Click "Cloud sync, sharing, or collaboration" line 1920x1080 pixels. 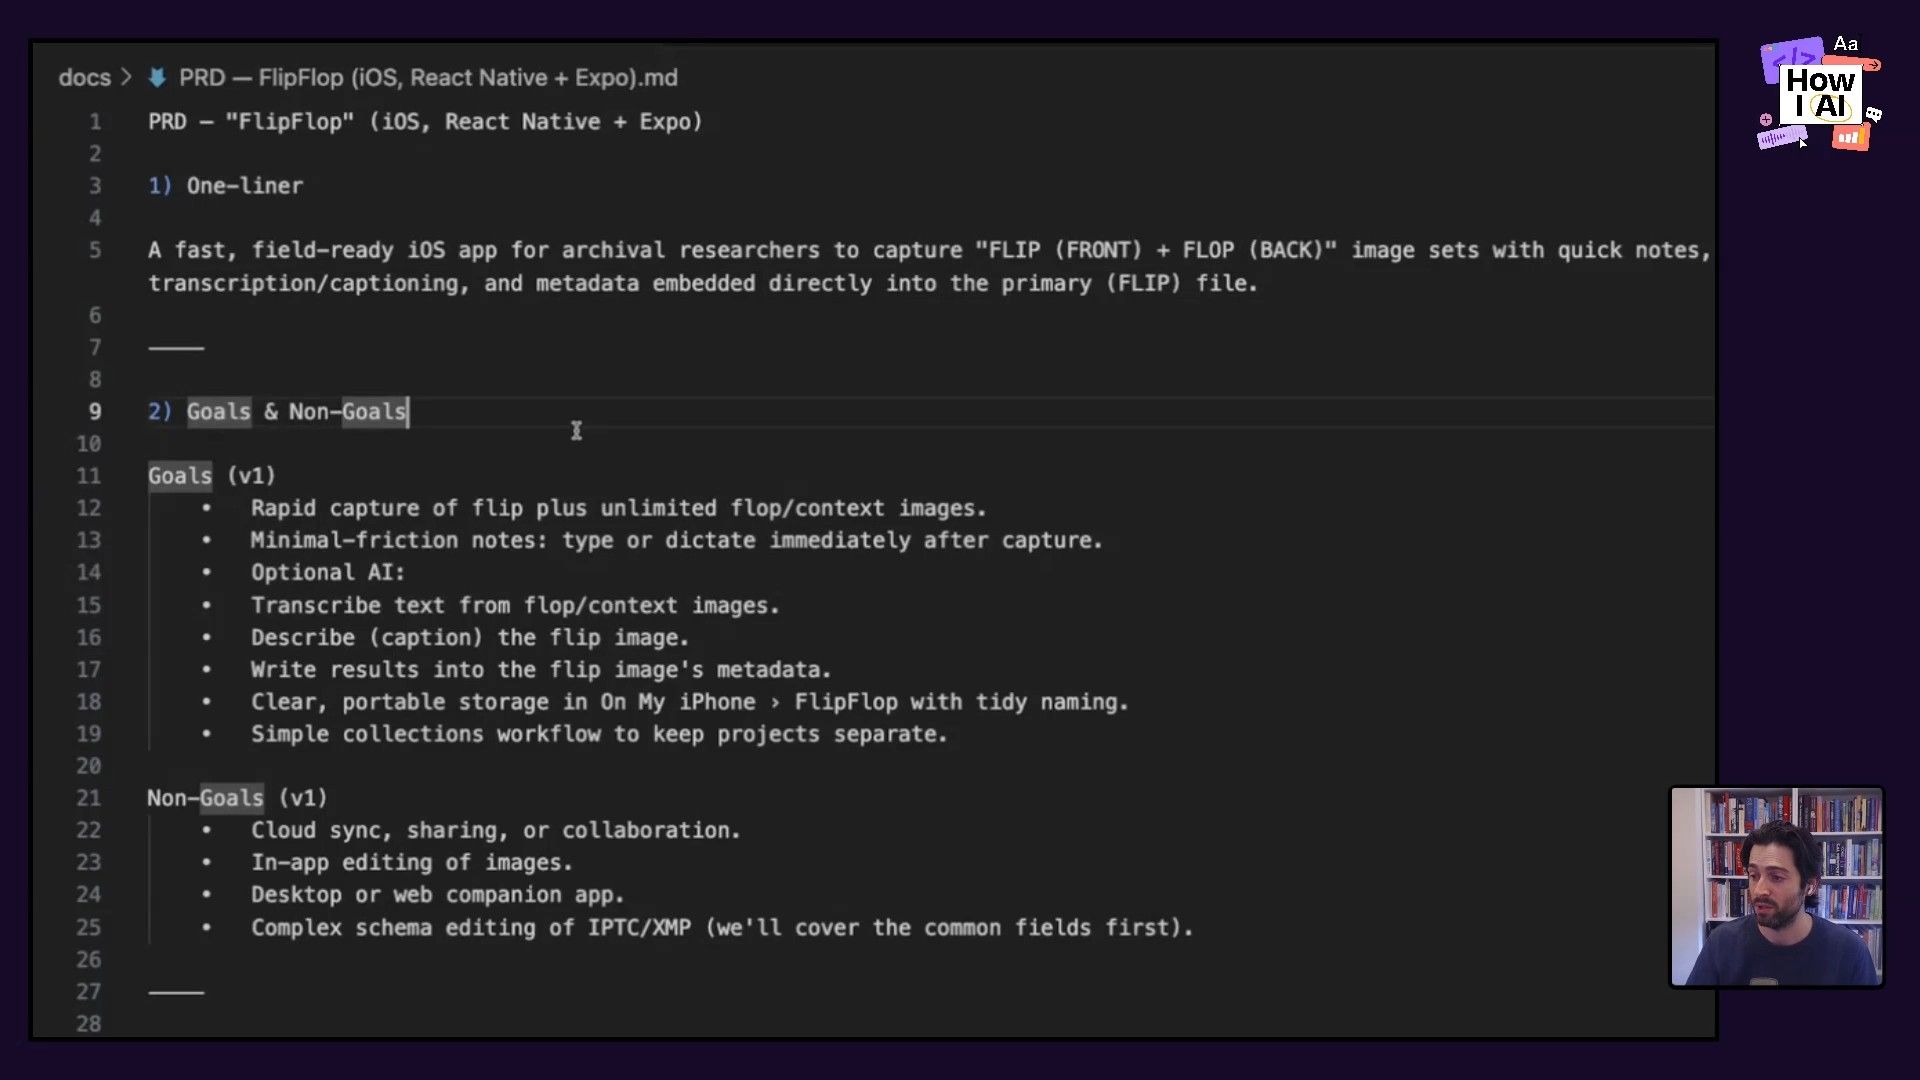pyautogui.click(x=495, y=830)
